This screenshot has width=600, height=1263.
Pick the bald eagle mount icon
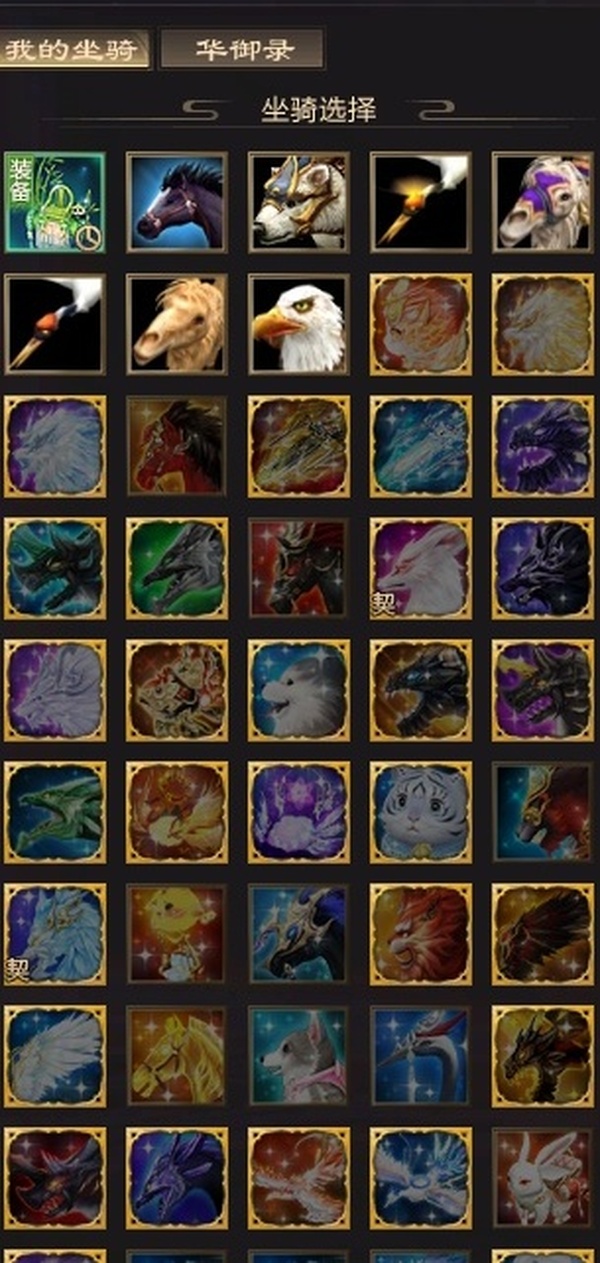[x=299, y=324]
